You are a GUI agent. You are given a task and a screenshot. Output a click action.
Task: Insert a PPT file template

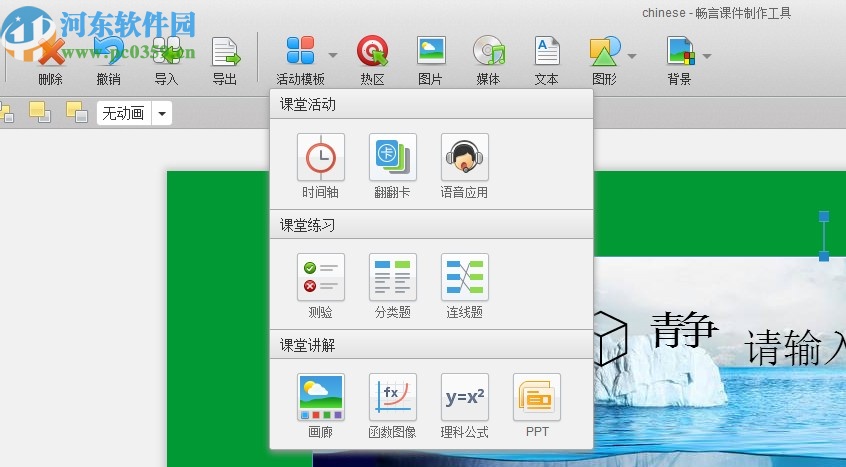537,397
